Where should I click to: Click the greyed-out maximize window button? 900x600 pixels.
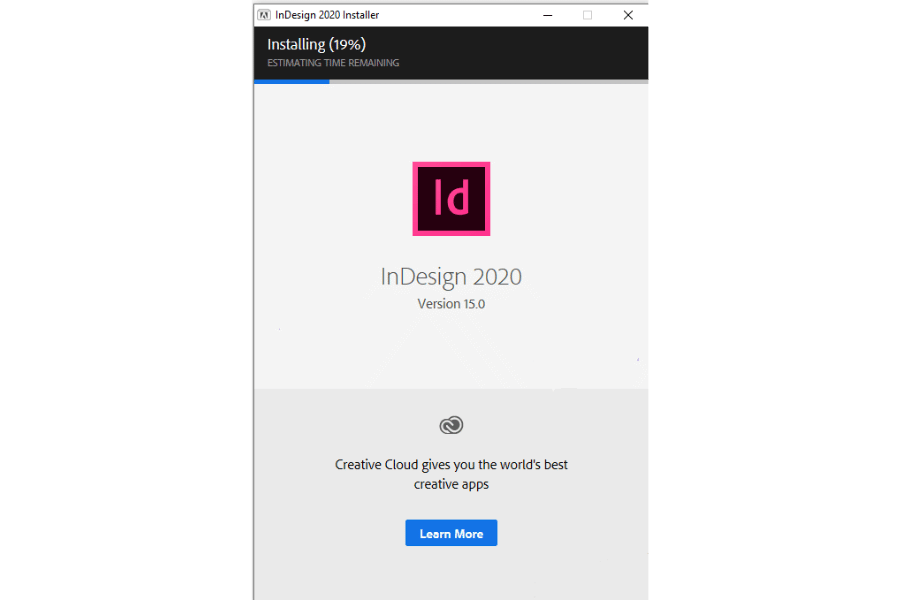(587, 15)
